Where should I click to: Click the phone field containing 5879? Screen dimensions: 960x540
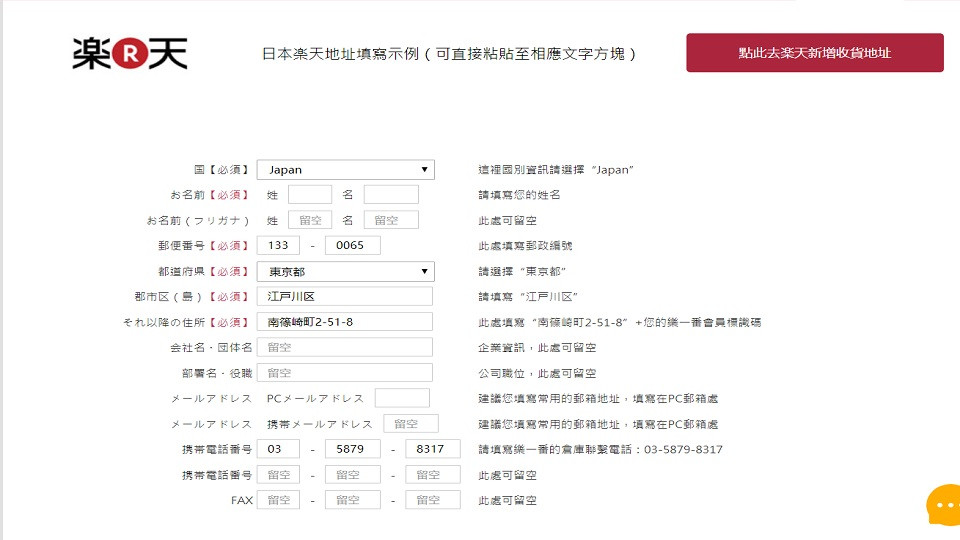pos(352,449)
